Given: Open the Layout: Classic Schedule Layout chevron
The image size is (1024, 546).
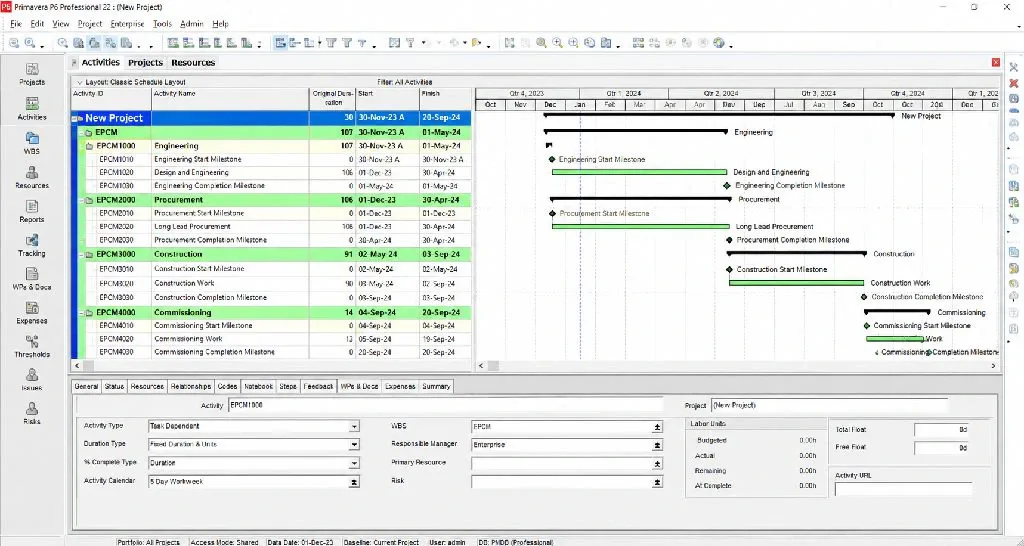Looking at the screenshot, I should 80,82.
